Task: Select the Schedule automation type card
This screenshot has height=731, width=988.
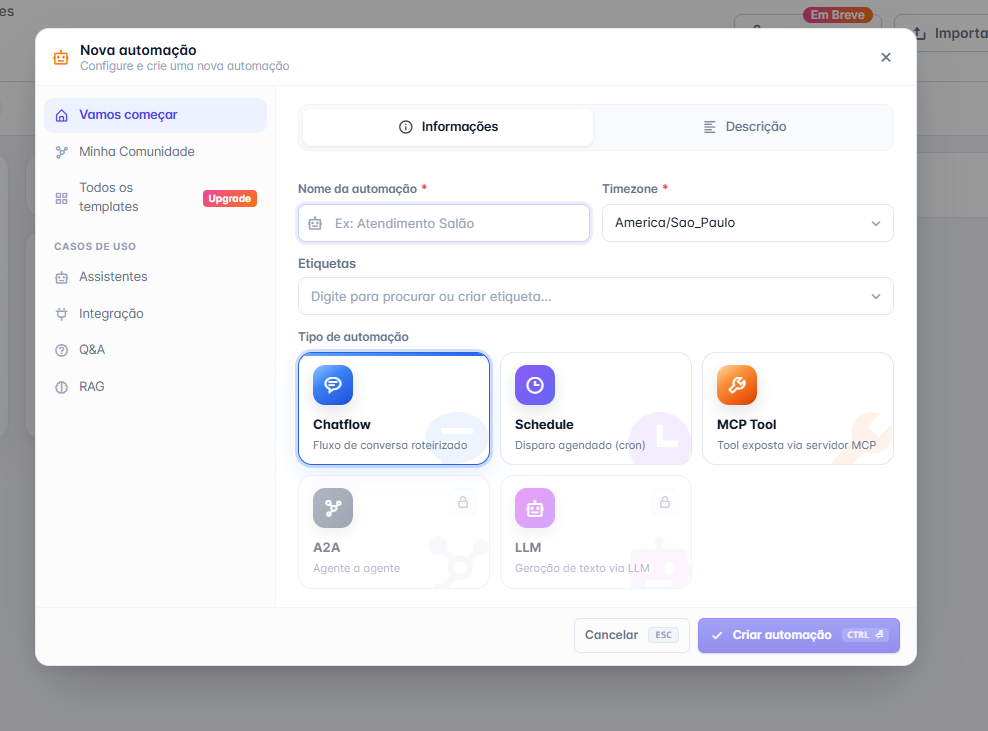Action: click(x=595, y=408)
